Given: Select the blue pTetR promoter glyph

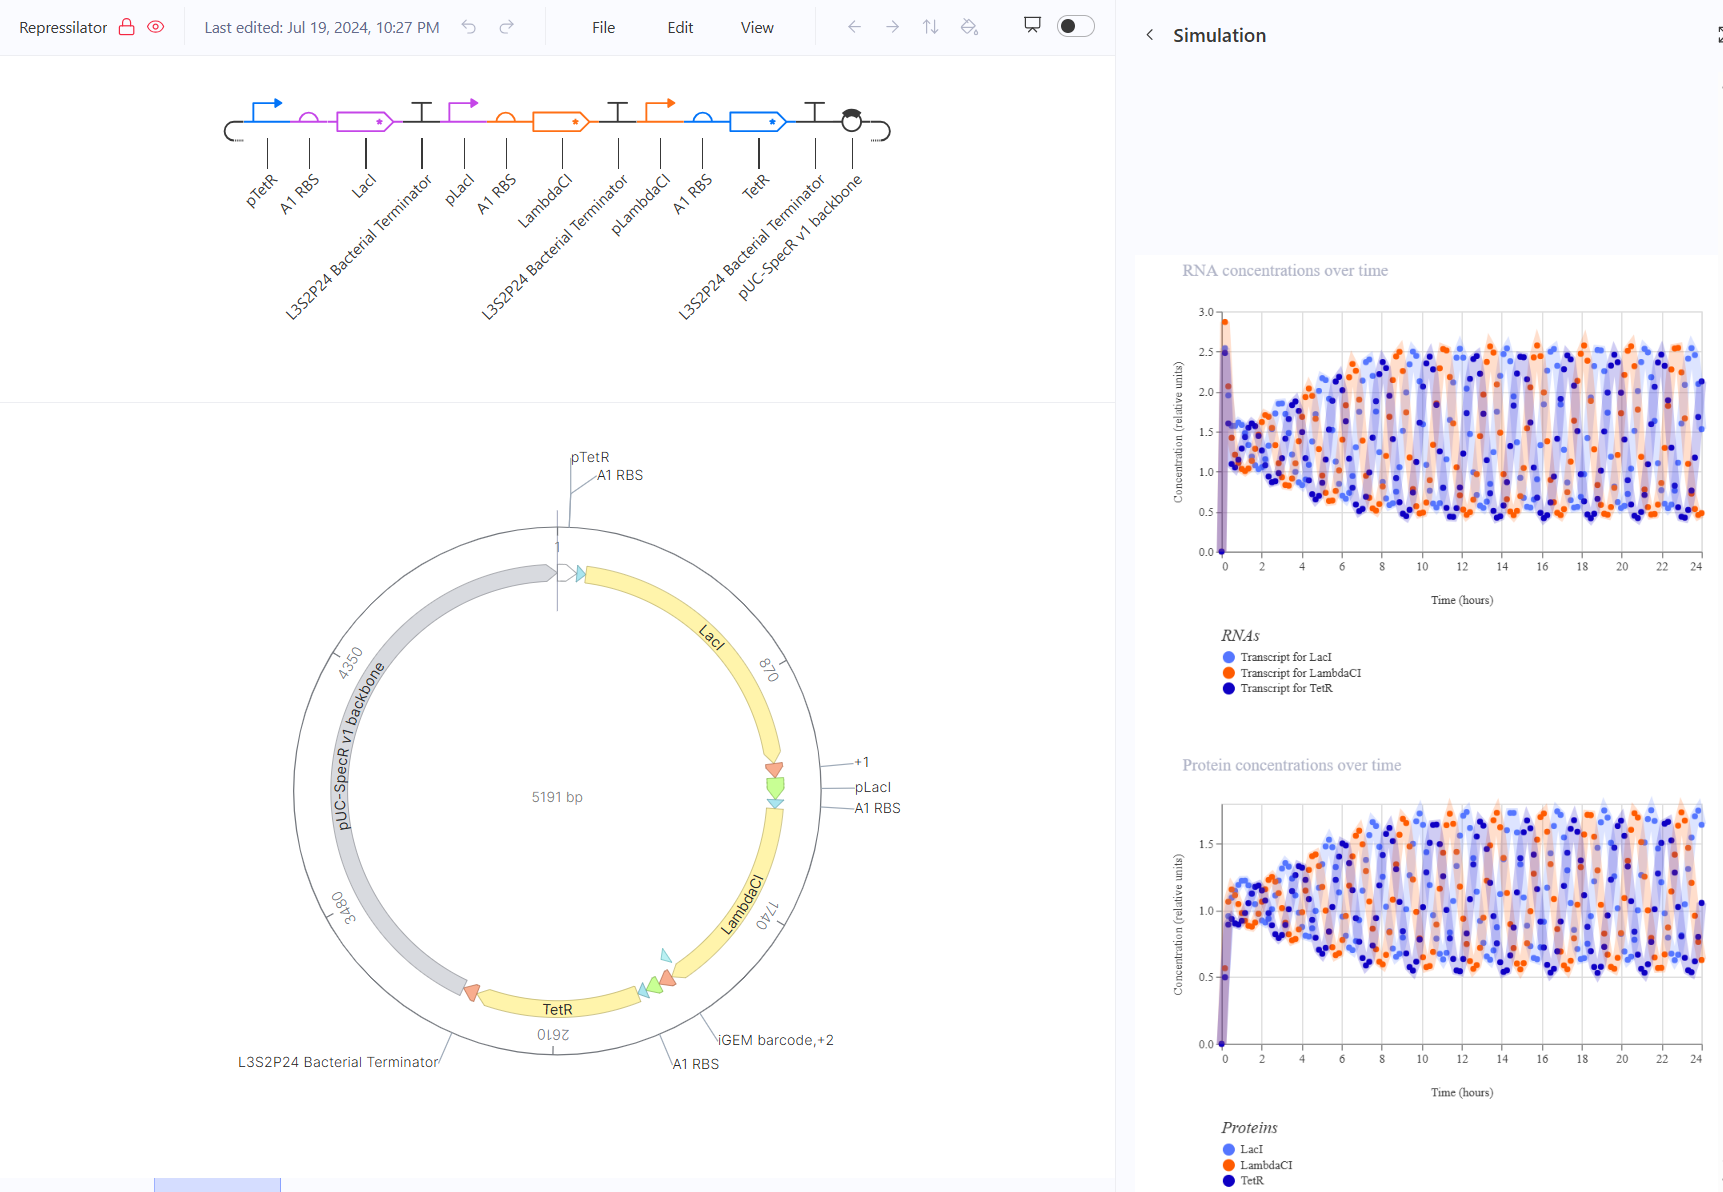Looking at the screenshot, I should pos(266,110).
